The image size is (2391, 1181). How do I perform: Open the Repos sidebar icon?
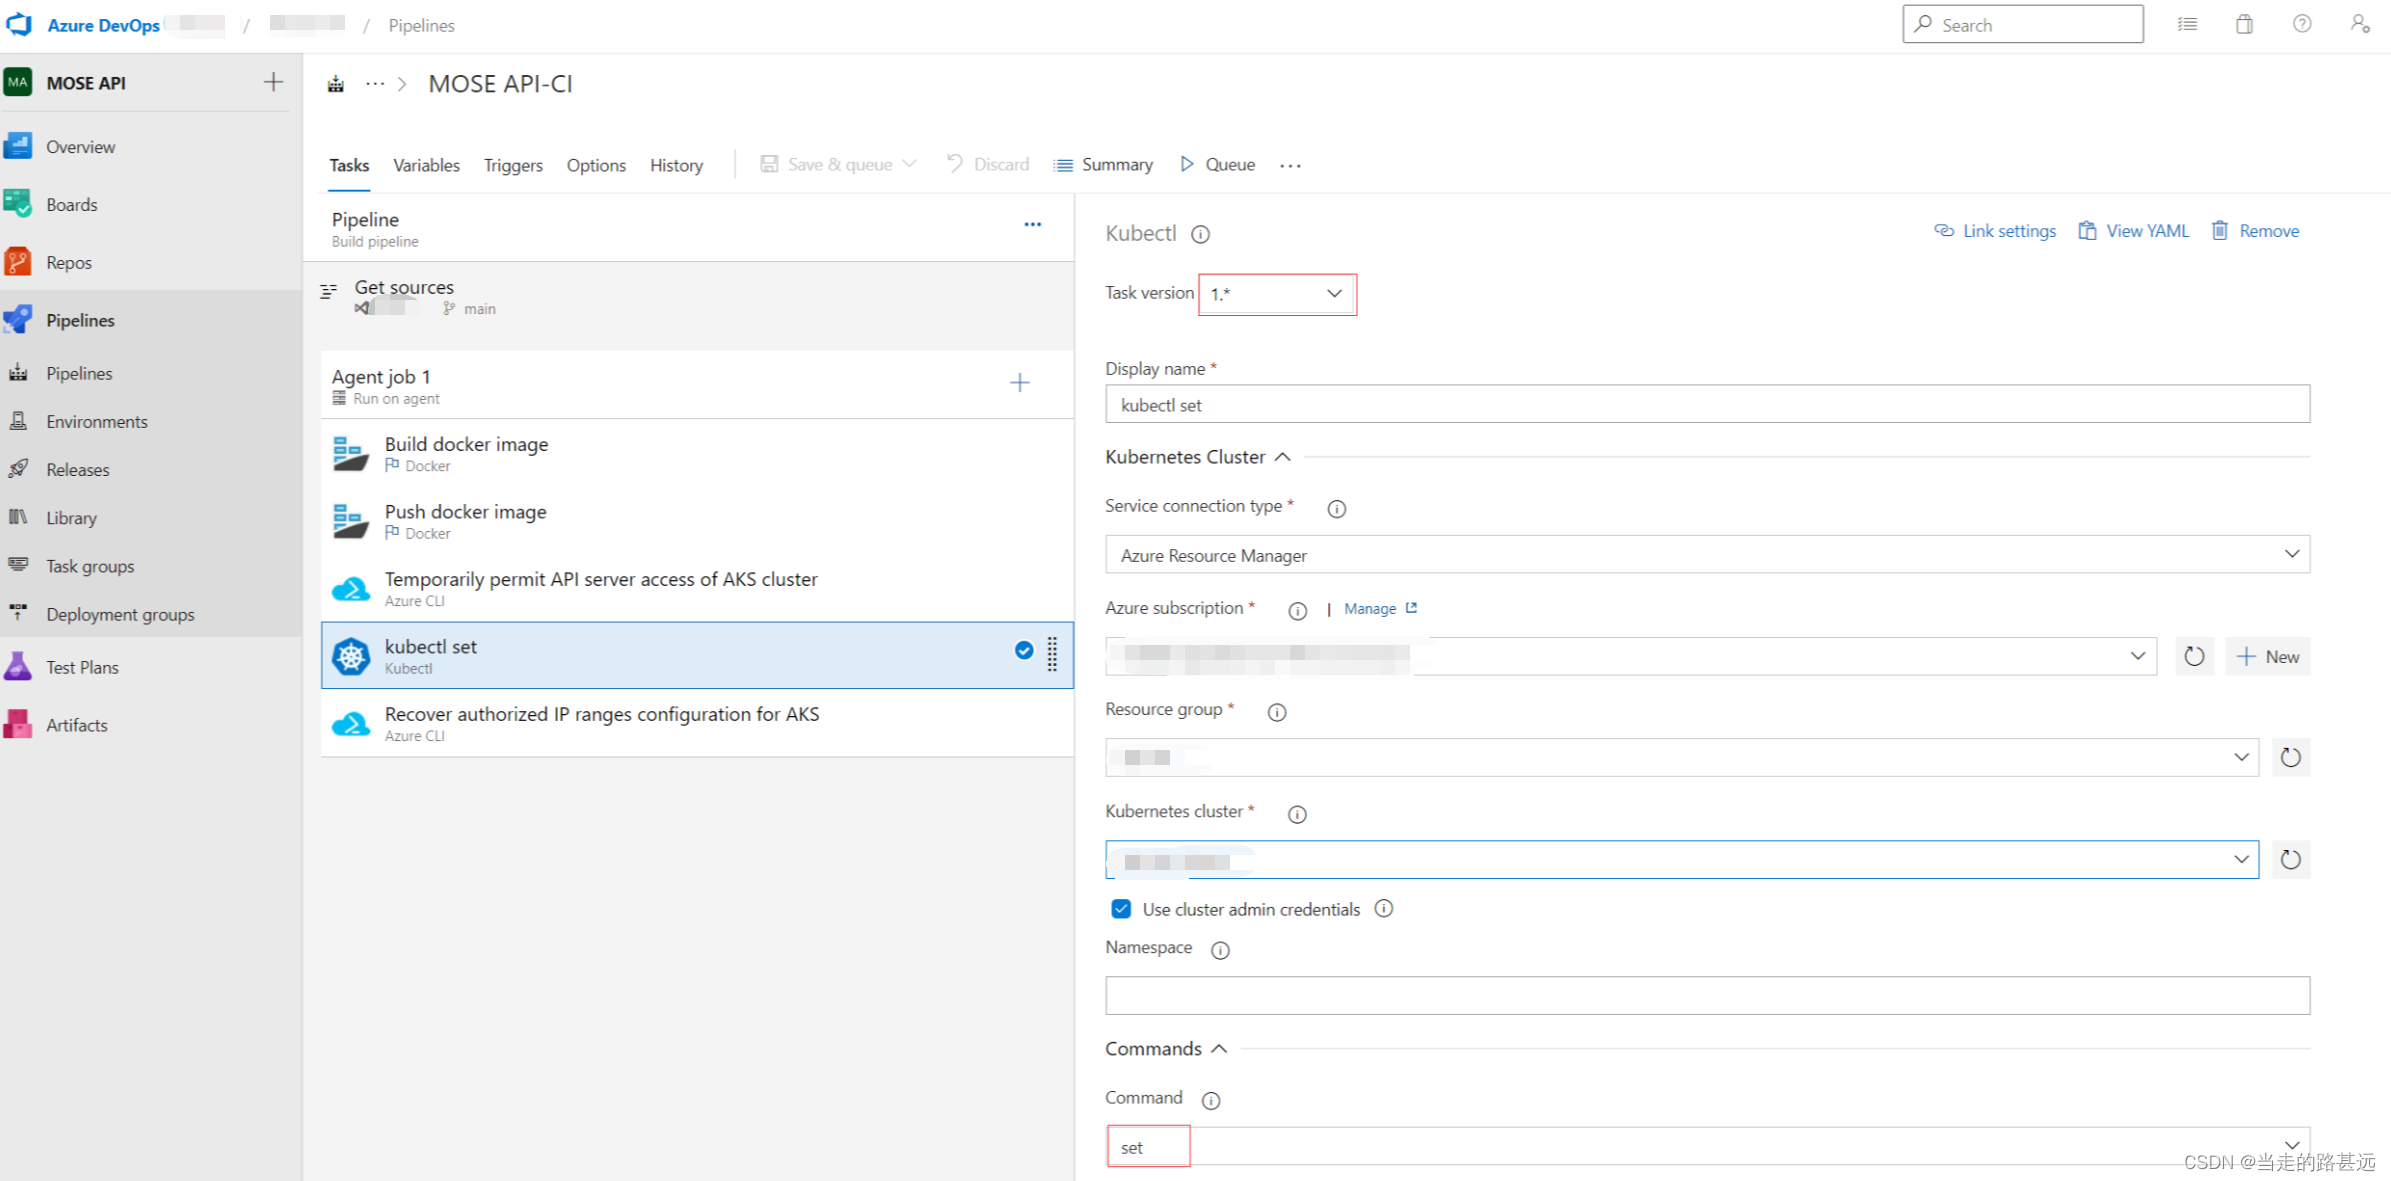coord(18,262)
